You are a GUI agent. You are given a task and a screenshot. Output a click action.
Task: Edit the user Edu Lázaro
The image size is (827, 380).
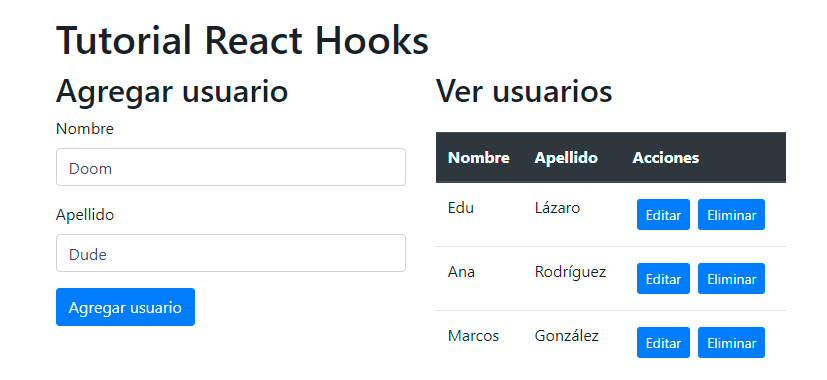[x=663, y=215]
